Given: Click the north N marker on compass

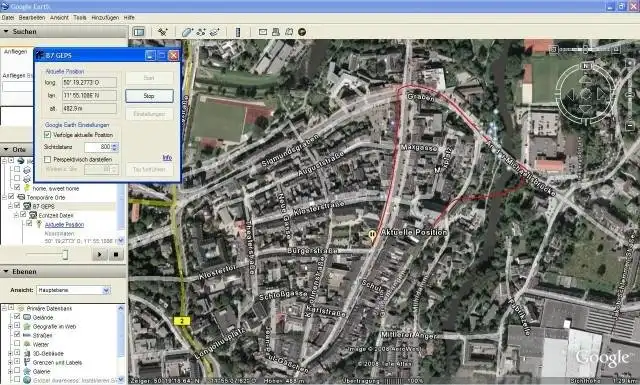Looking at the screenshot, I should [x=586, y=66].
